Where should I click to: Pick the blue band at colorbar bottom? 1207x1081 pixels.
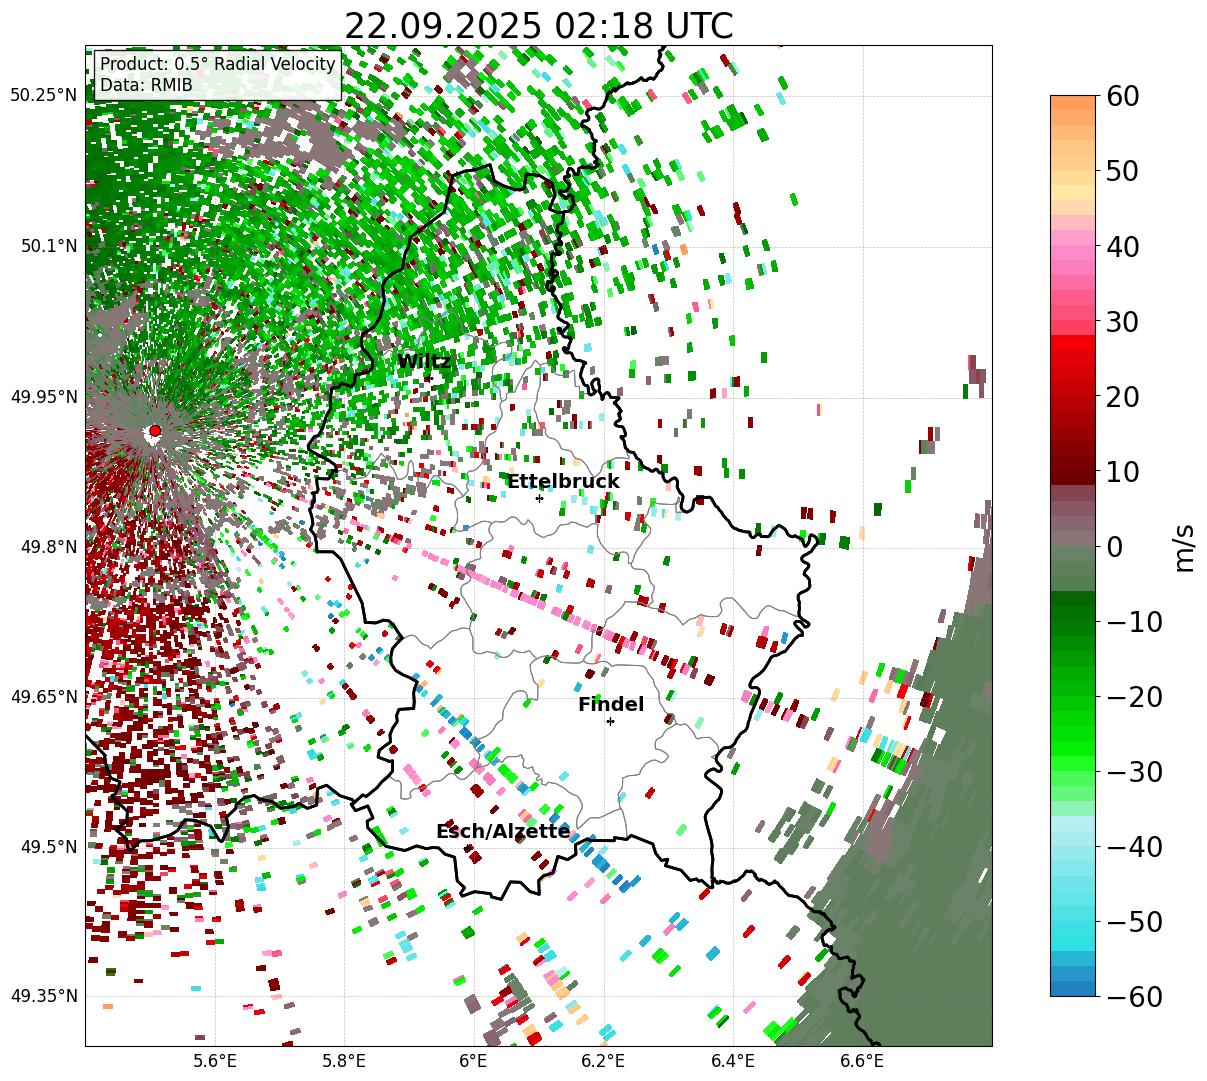[x=1073, y=989]
